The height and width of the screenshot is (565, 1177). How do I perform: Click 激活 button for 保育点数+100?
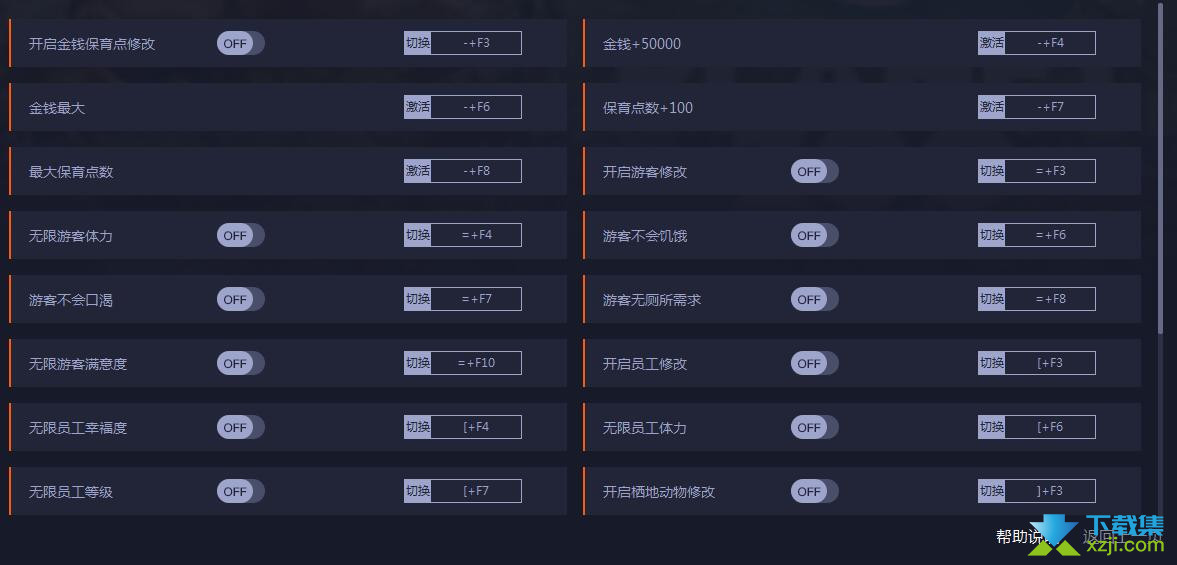pos(992,107)
